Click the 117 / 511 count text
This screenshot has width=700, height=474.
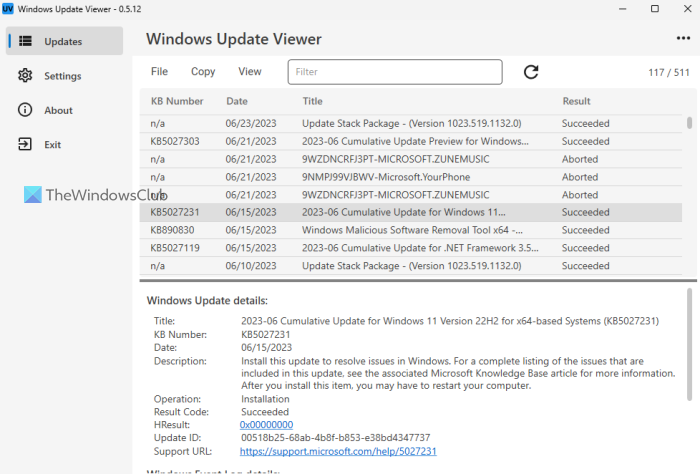pos(669,72)
